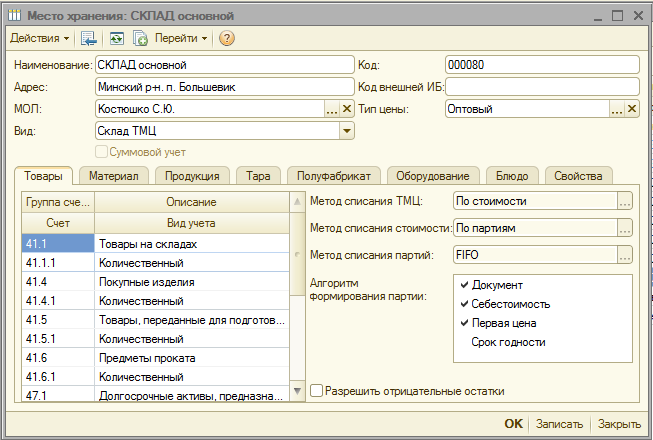Open Метод списания ТМЦ ellipsis selector
Screen dimensions: 653x440
click(625, 201)
